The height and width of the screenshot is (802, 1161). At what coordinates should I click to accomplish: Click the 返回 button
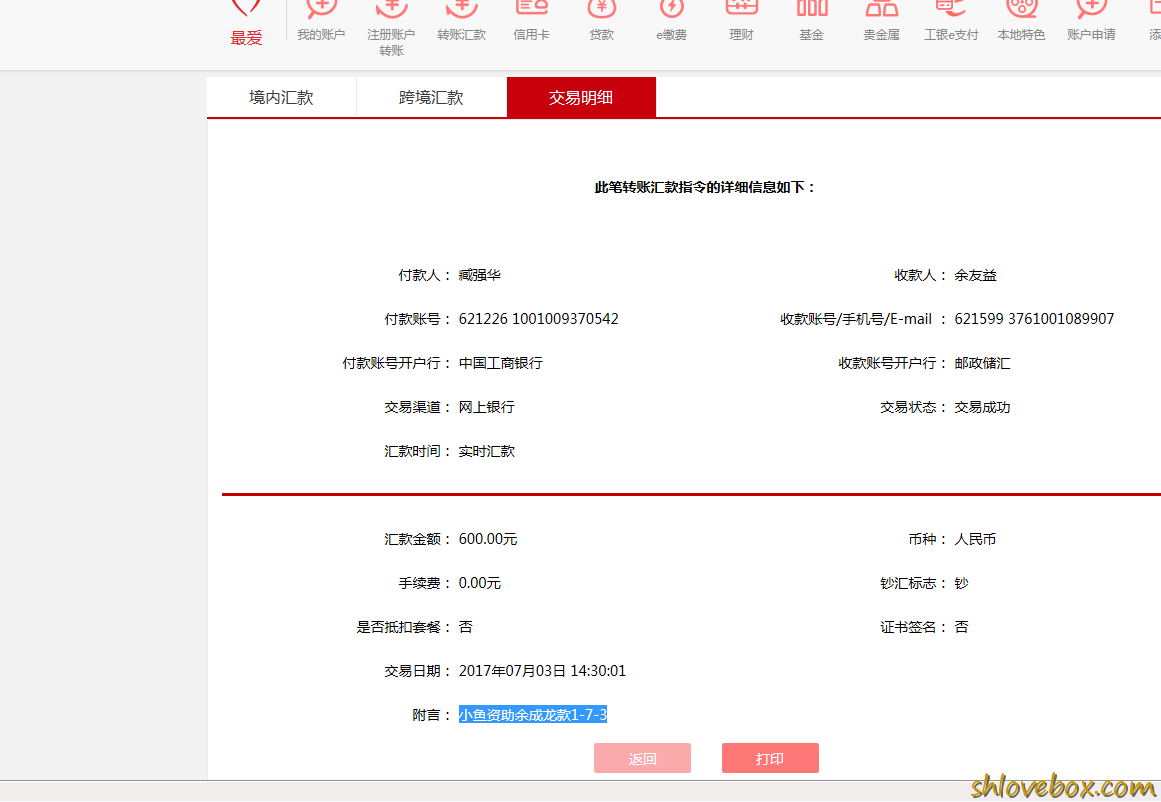tap(642, 758)
